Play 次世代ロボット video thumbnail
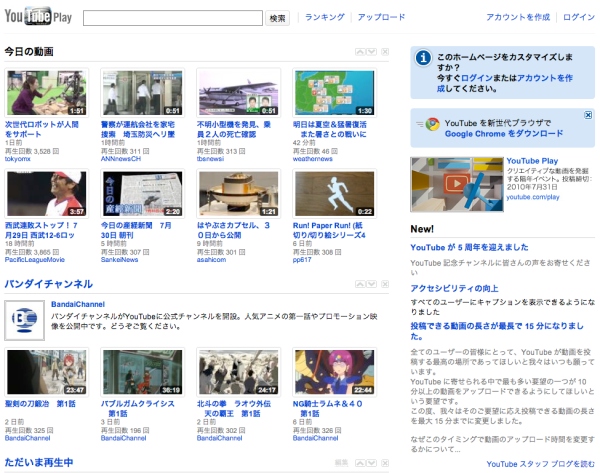The width and height of the screenshot is (600, 473). pos(47,93)
